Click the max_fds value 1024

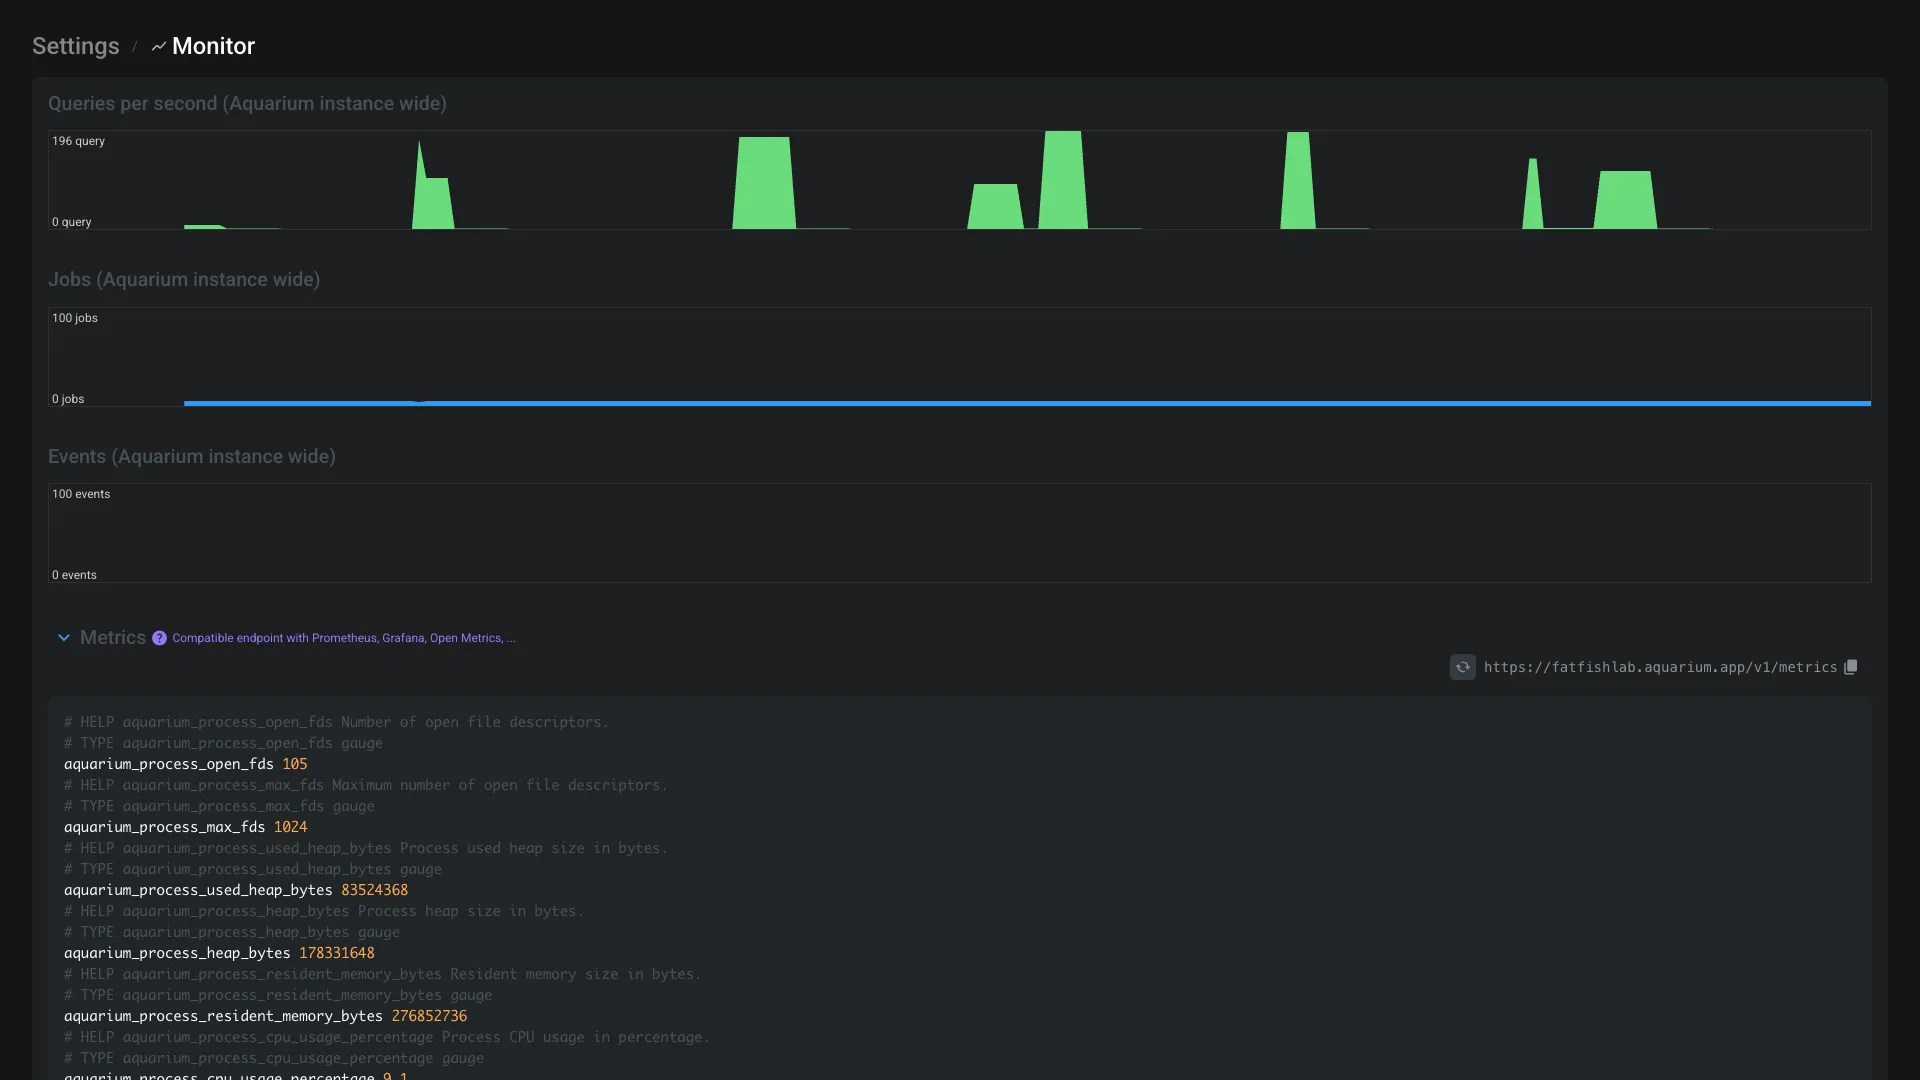click(290, 827)
